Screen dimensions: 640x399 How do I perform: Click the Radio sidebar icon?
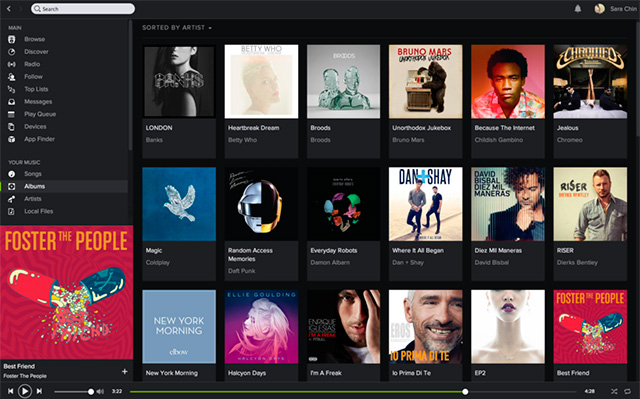pos(11,64)
